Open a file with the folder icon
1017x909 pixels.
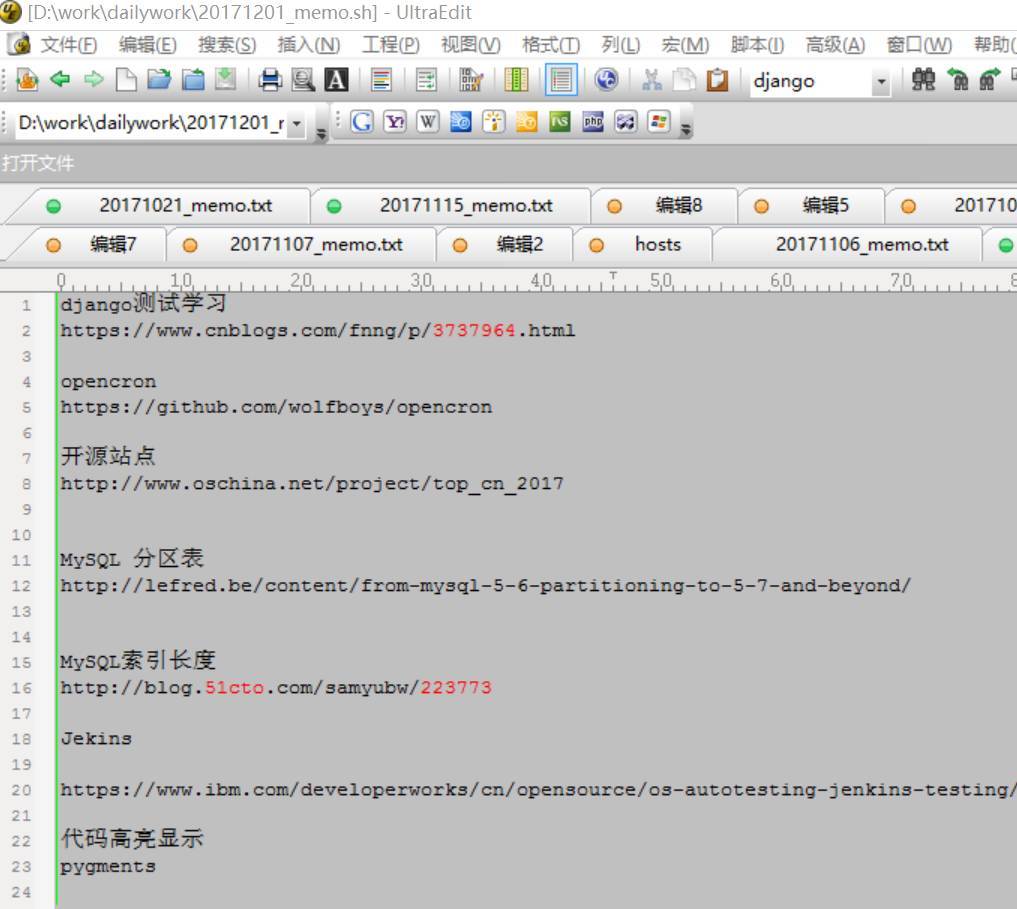click(x=159, y=80)
